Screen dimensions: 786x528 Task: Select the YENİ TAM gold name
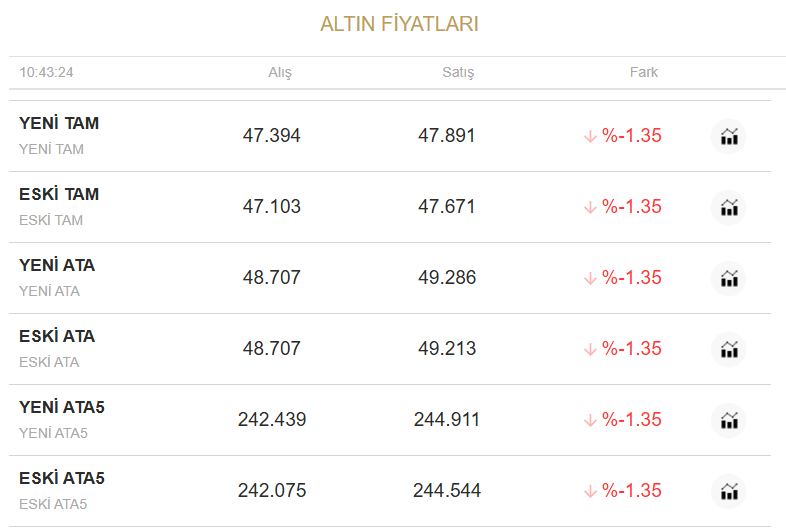coord(59,124)
